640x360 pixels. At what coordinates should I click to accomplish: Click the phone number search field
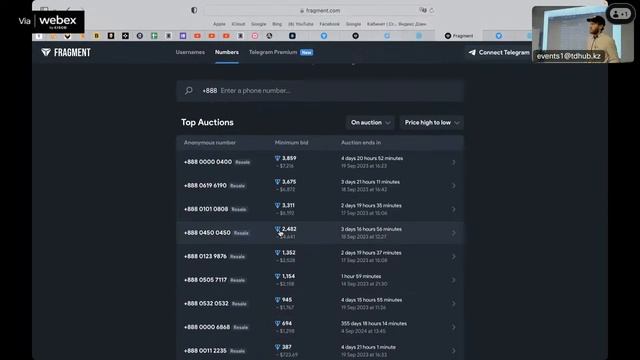click(x=320, y=91)
